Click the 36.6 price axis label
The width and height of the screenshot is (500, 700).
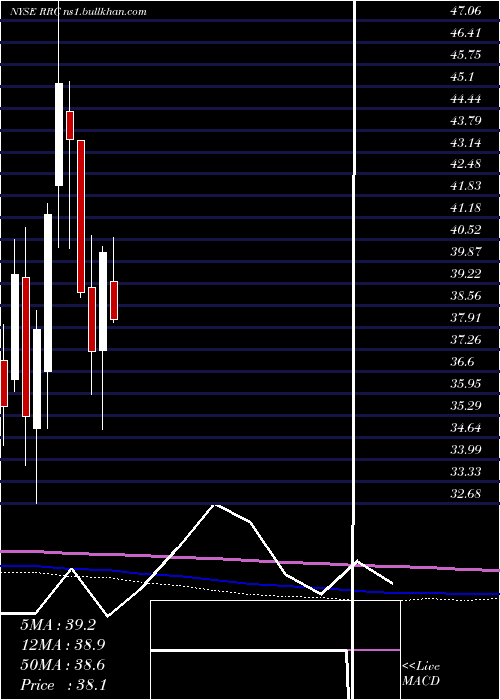coord(462,362)
